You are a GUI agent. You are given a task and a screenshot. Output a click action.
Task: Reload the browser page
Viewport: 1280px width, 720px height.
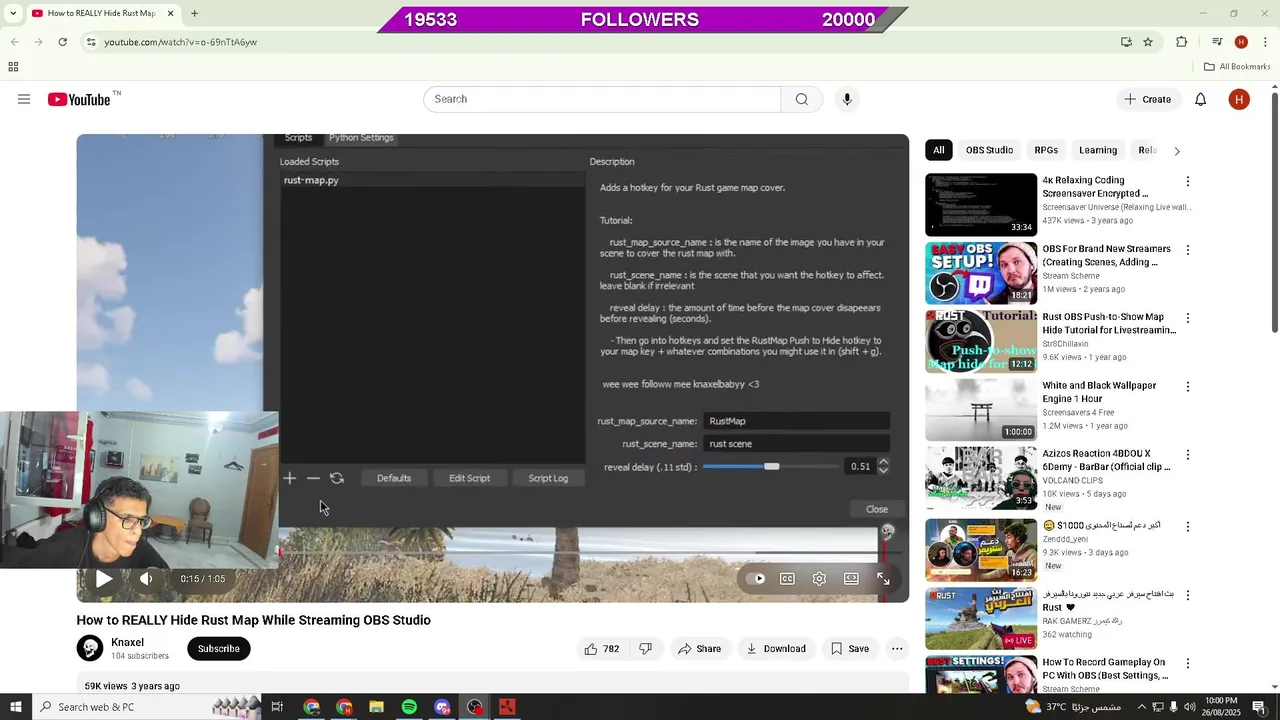[x=62, y=42]
